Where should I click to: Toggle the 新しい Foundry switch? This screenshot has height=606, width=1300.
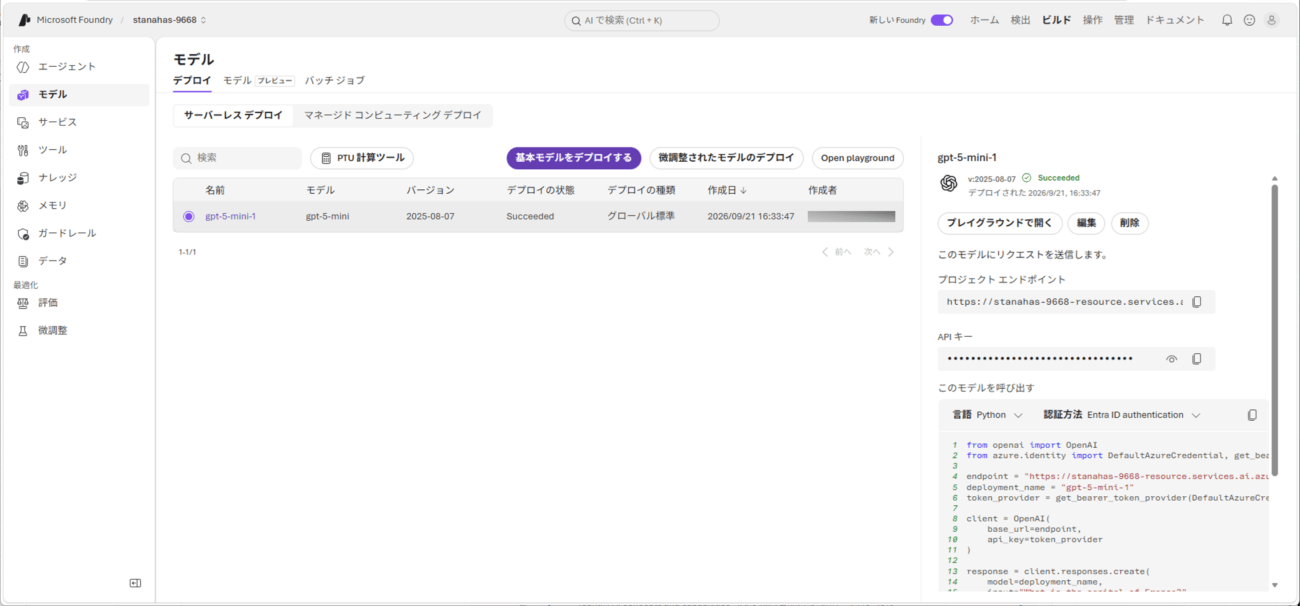tap(941, 20)
